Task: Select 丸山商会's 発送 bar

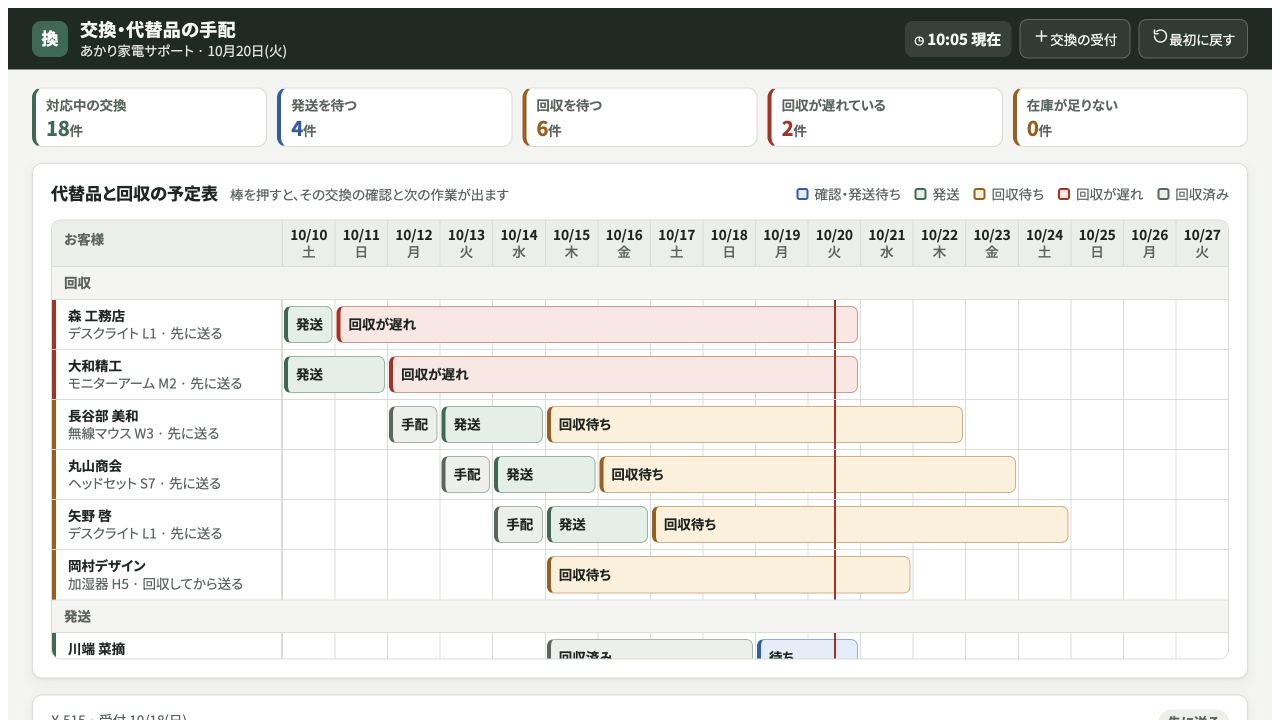Action: 545,475
